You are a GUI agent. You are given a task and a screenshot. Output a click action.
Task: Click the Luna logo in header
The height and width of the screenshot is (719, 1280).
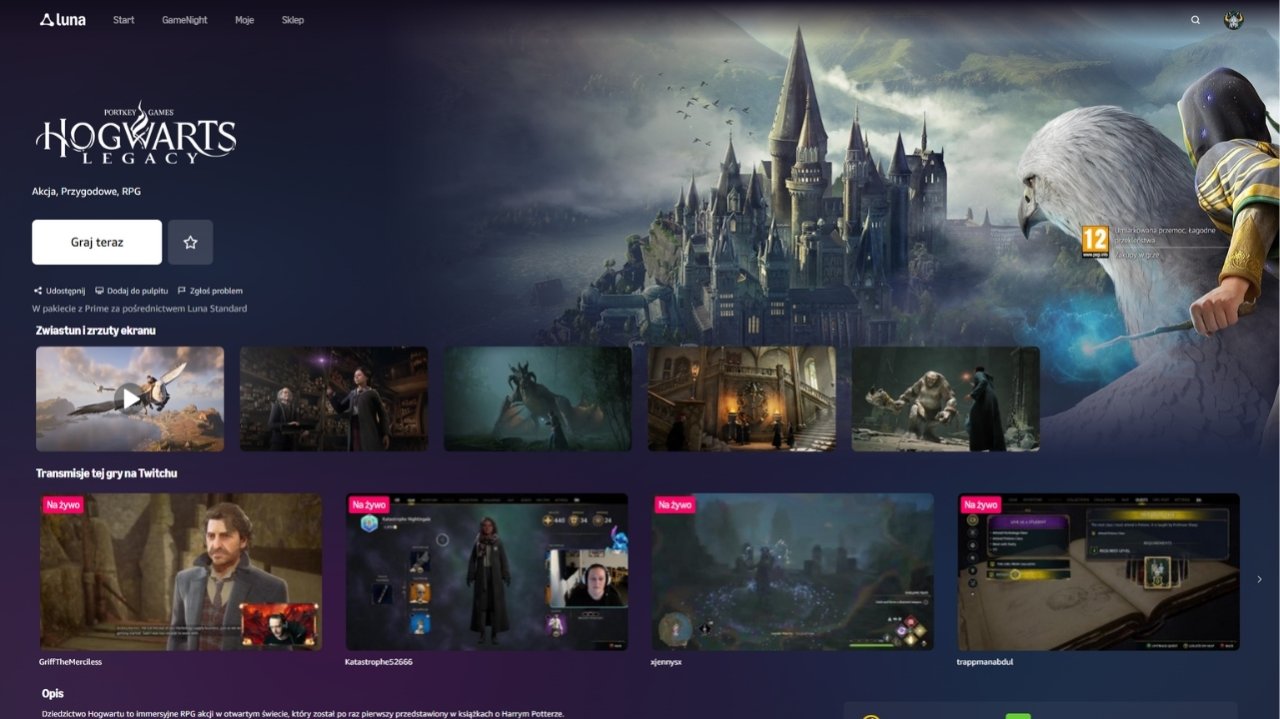(62, 20)
